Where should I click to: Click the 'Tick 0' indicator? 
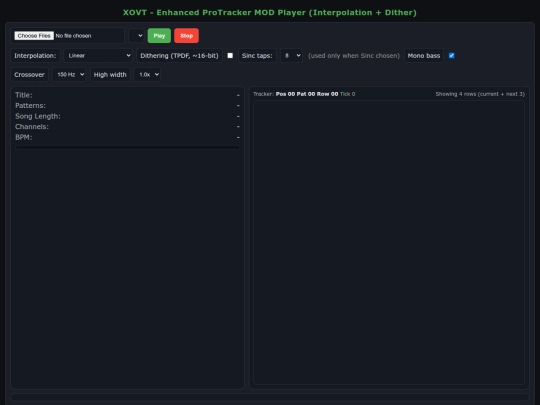pyautogui.click(x=347, y=94)
